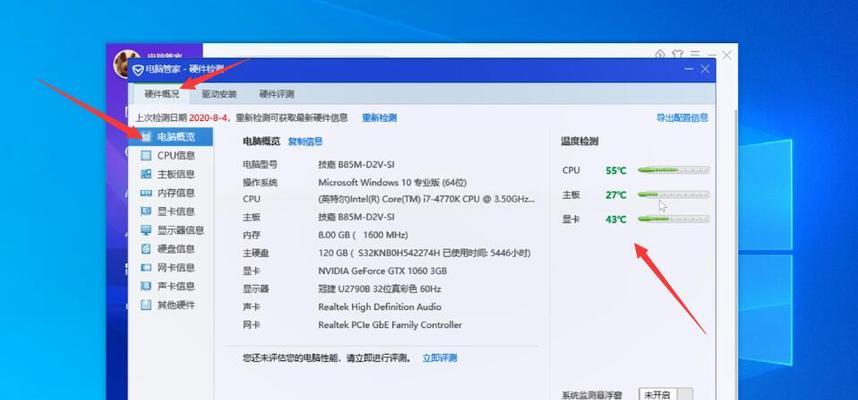858x400 pixels.
Task: Open the 电脑概览 sidebar item
Action: (170, 137)
